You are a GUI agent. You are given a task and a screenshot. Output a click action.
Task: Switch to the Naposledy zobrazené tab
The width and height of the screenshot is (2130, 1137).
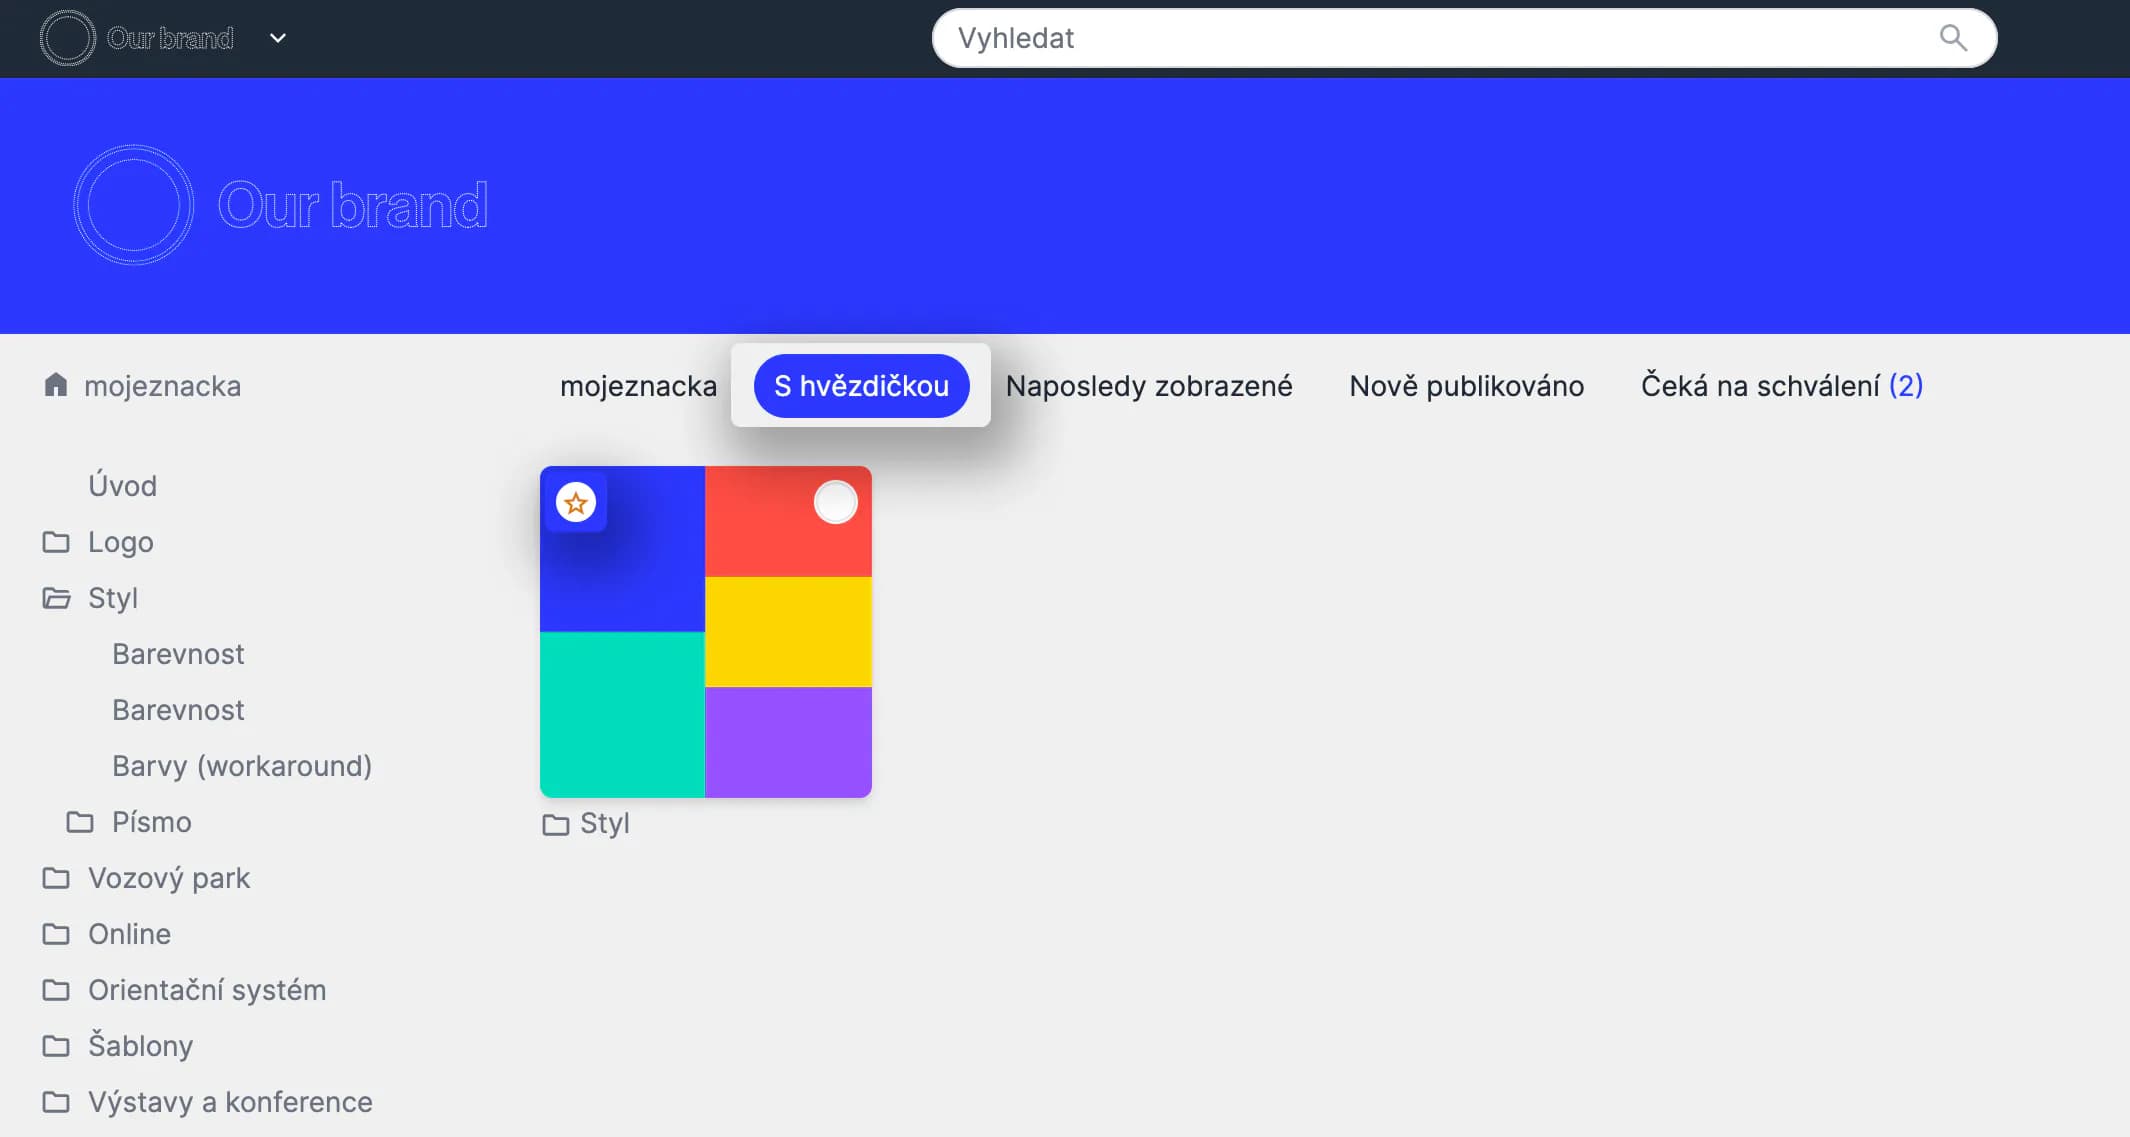(1148, 386)
